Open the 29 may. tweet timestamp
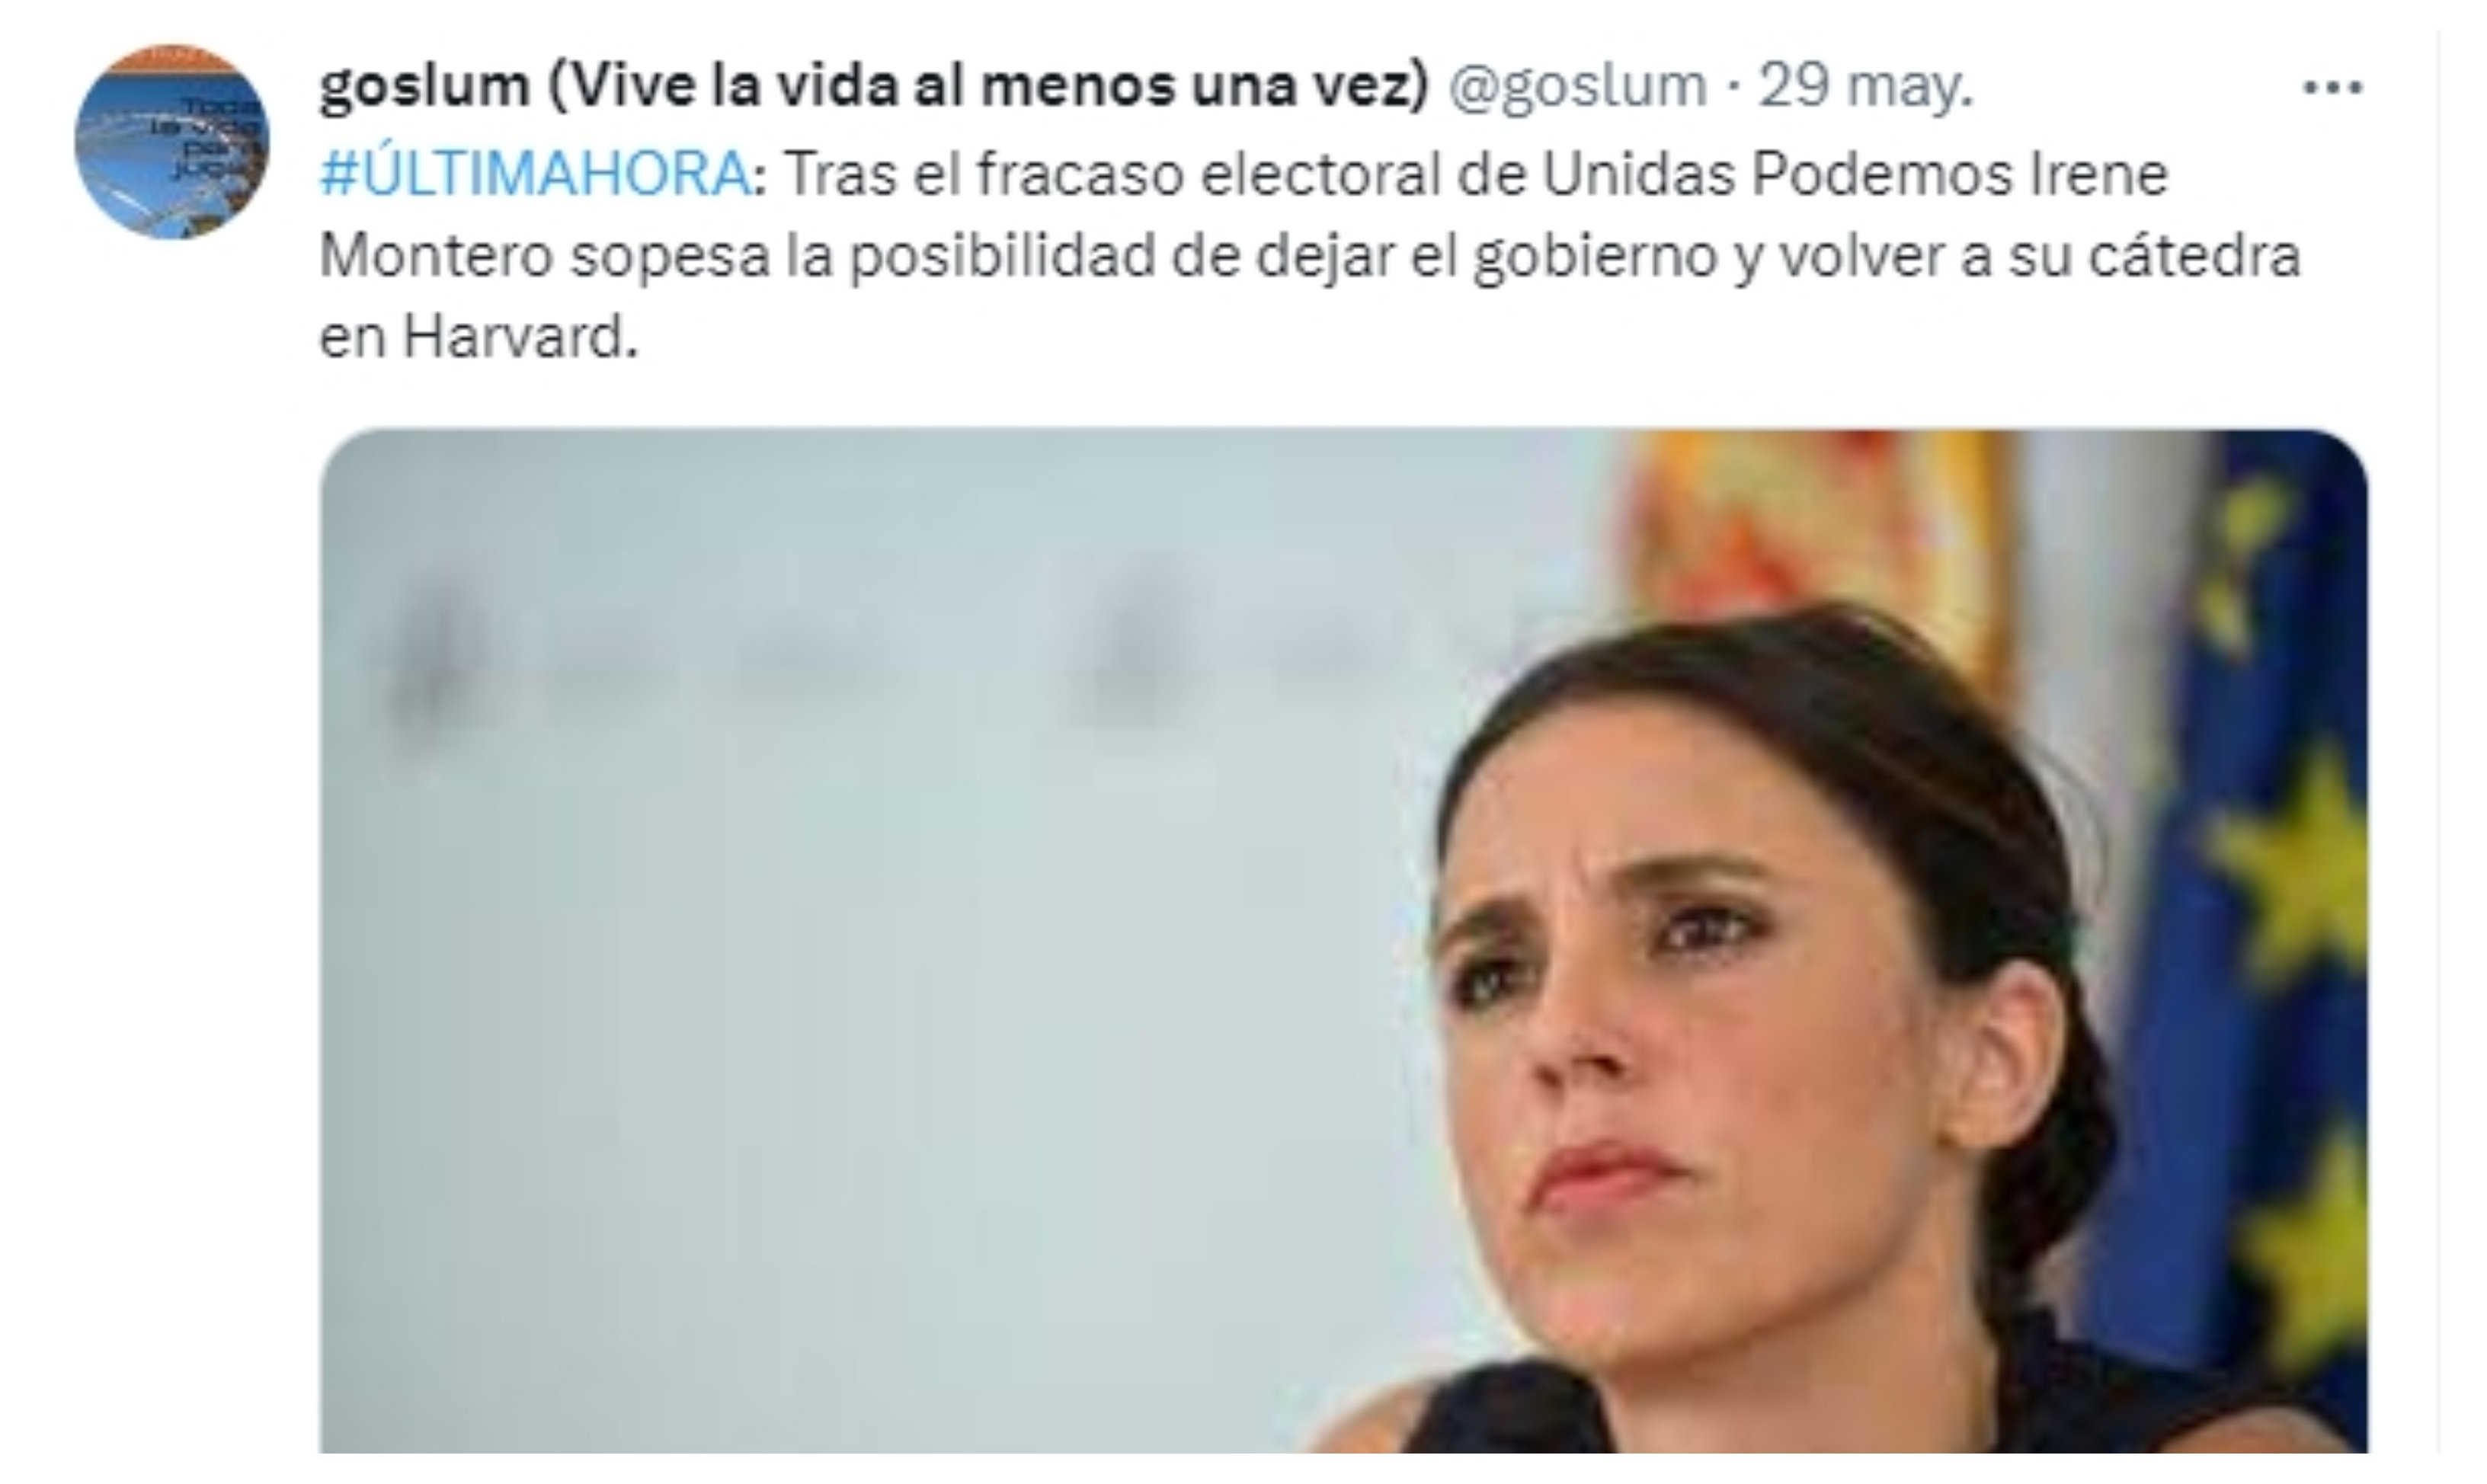The image size is (2487, 1484). (x=1866, y=86)
